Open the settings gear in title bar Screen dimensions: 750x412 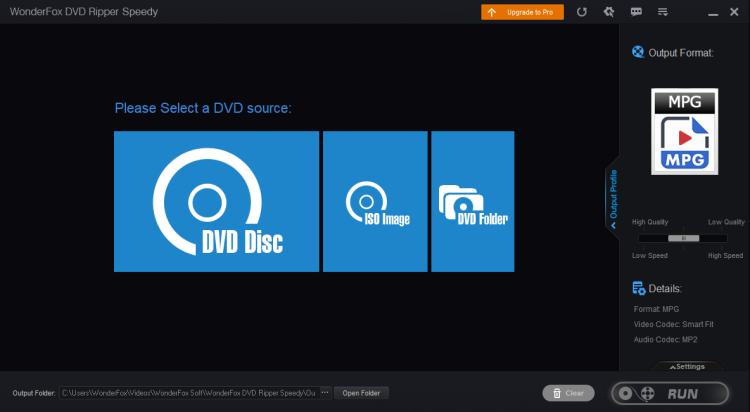tap(608, 12)
